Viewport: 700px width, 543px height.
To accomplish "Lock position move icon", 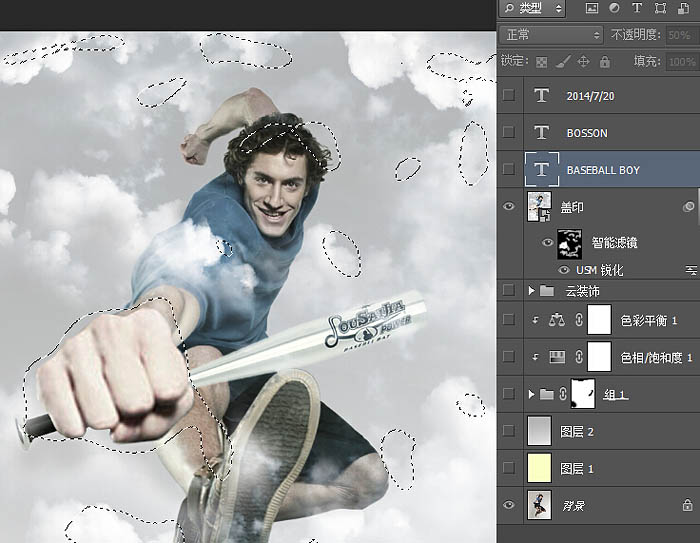I will pyautogui.click(x=583, y=61).
